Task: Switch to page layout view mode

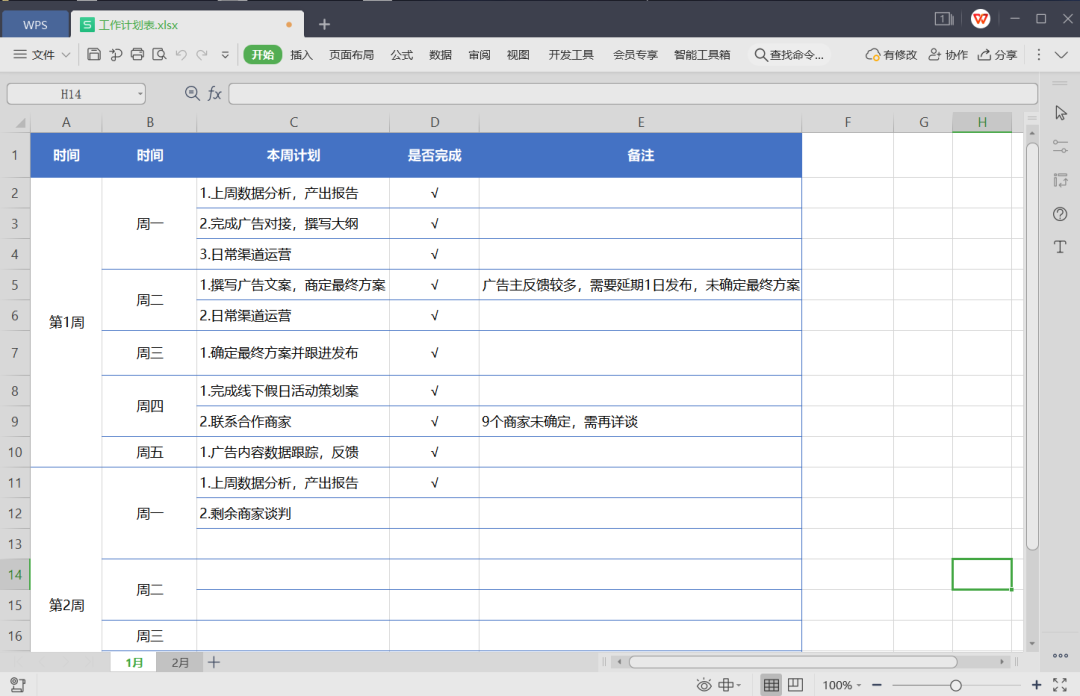Action: [x=795, y=685]
